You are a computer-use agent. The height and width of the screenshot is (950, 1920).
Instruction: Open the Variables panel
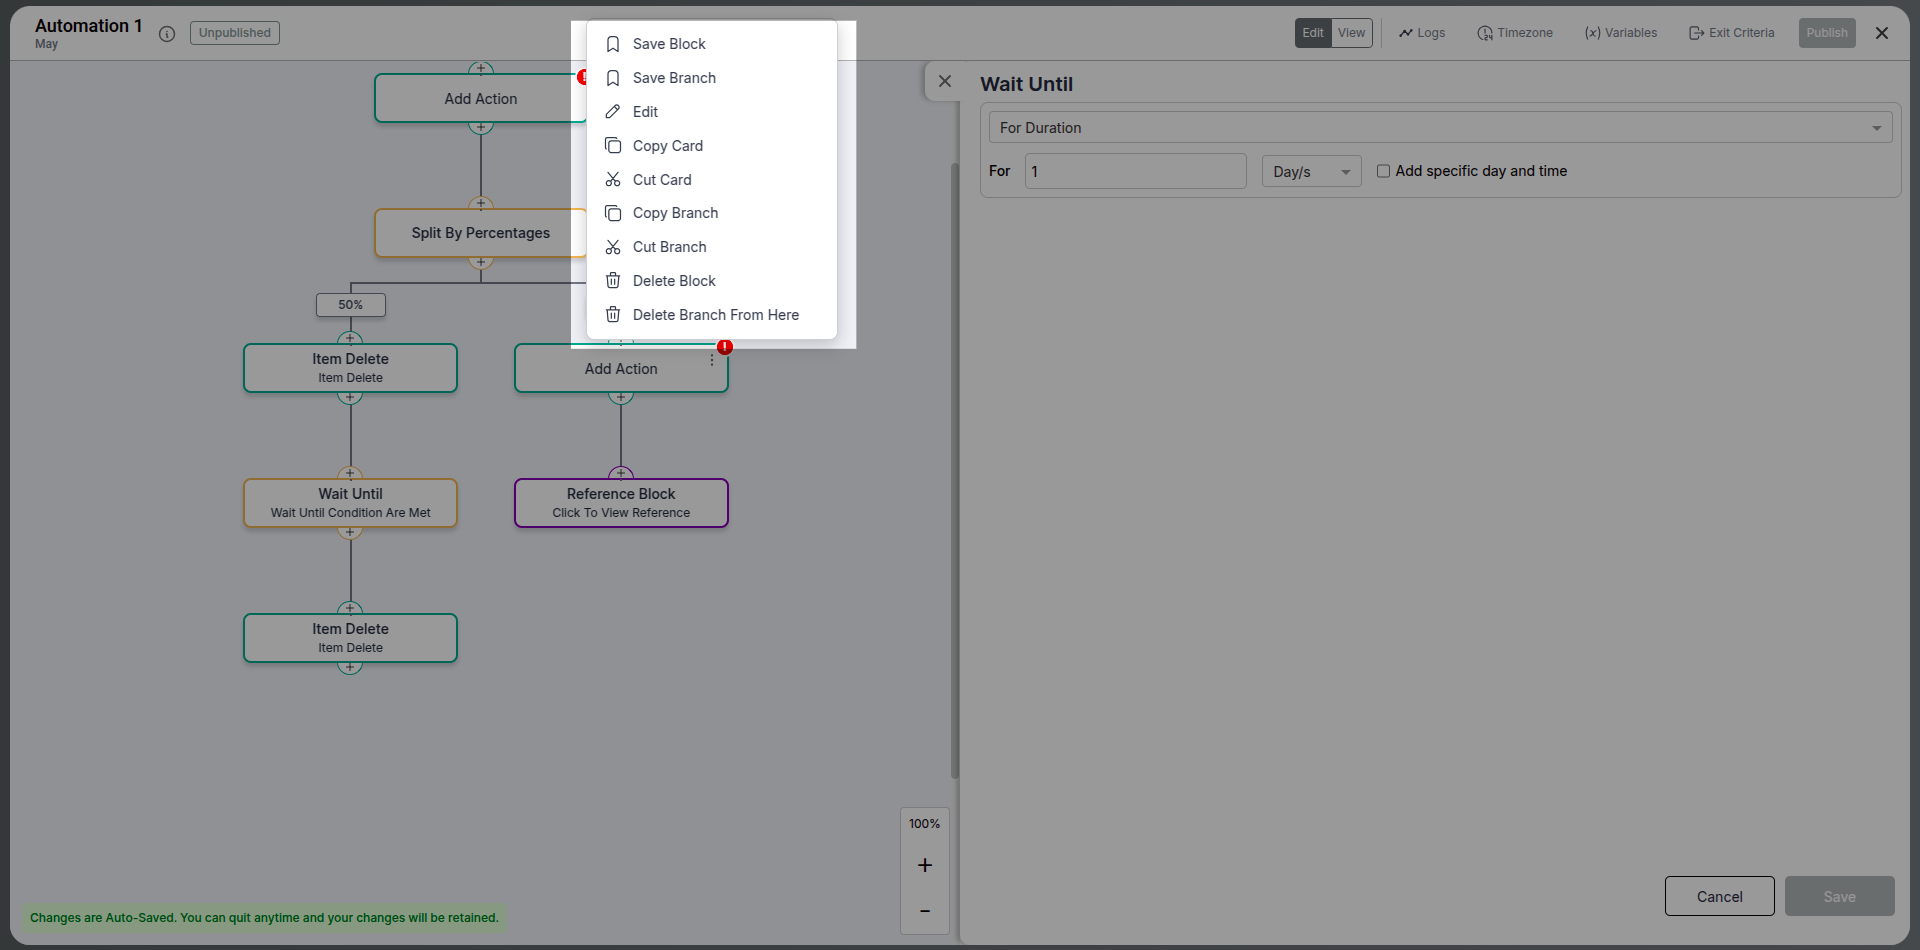(x=1620, y=33)
